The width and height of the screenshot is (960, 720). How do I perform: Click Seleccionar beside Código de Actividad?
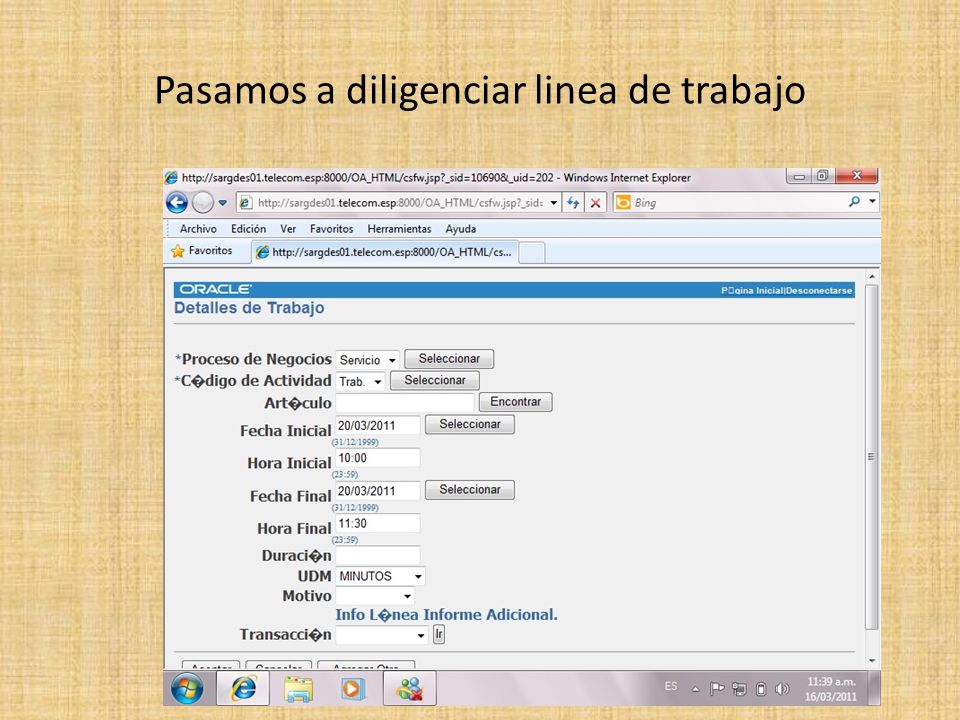[435, 380]
